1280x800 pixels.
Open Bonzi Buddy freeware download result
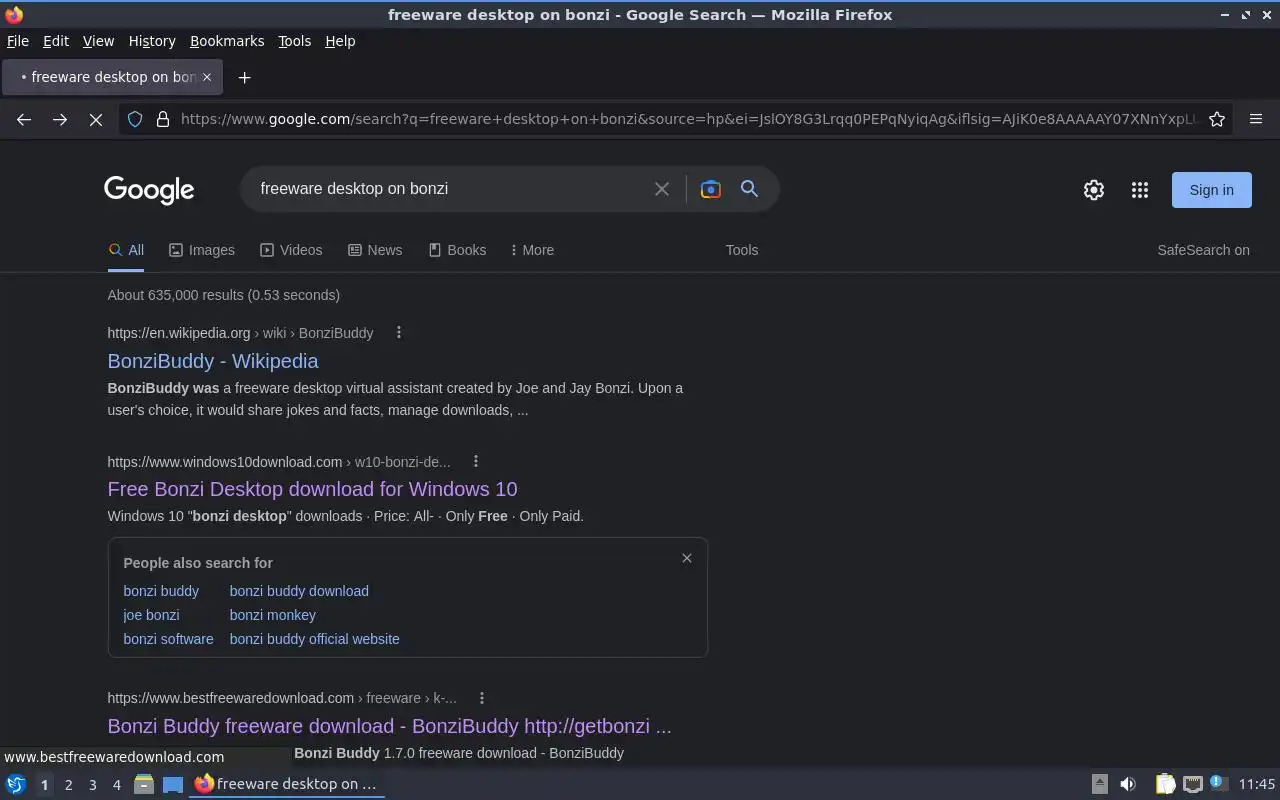point(389,726)
